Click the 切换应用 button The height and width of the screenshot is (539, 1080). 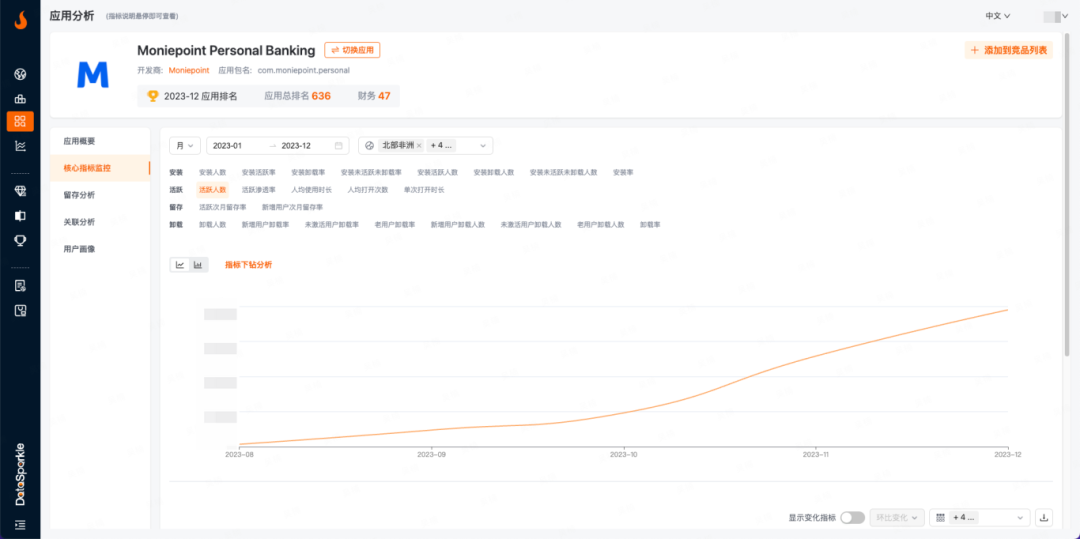(352, 50)
